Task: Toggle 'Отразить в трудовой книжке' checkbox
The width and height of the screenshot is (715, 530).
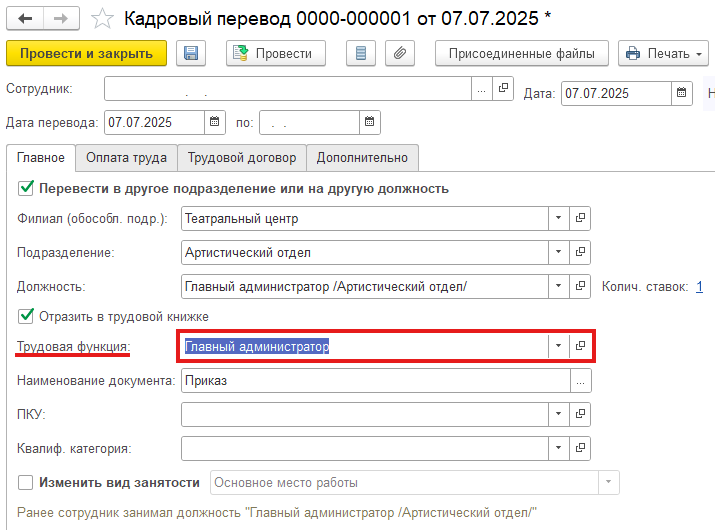Action: point(26,316)
